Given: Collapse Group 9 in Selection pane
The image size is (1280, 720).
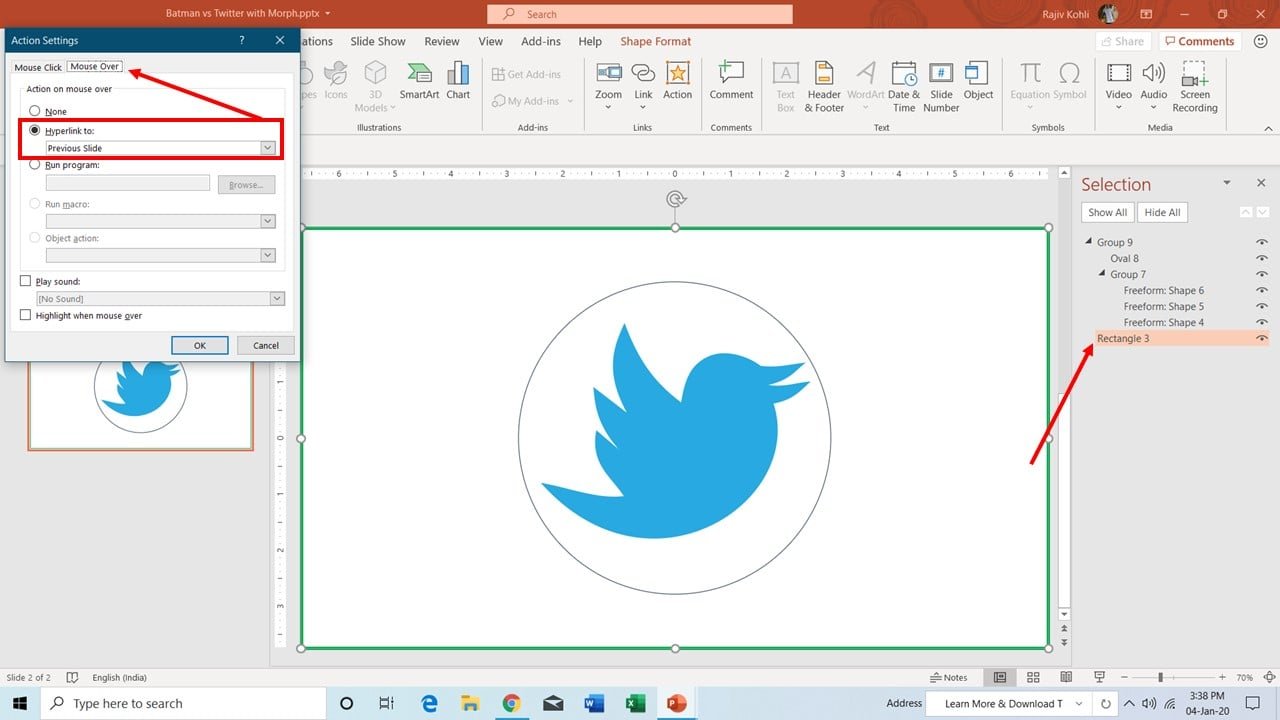Looking at the screenshot, I should pyautogui.click(x=1089, y=242).
